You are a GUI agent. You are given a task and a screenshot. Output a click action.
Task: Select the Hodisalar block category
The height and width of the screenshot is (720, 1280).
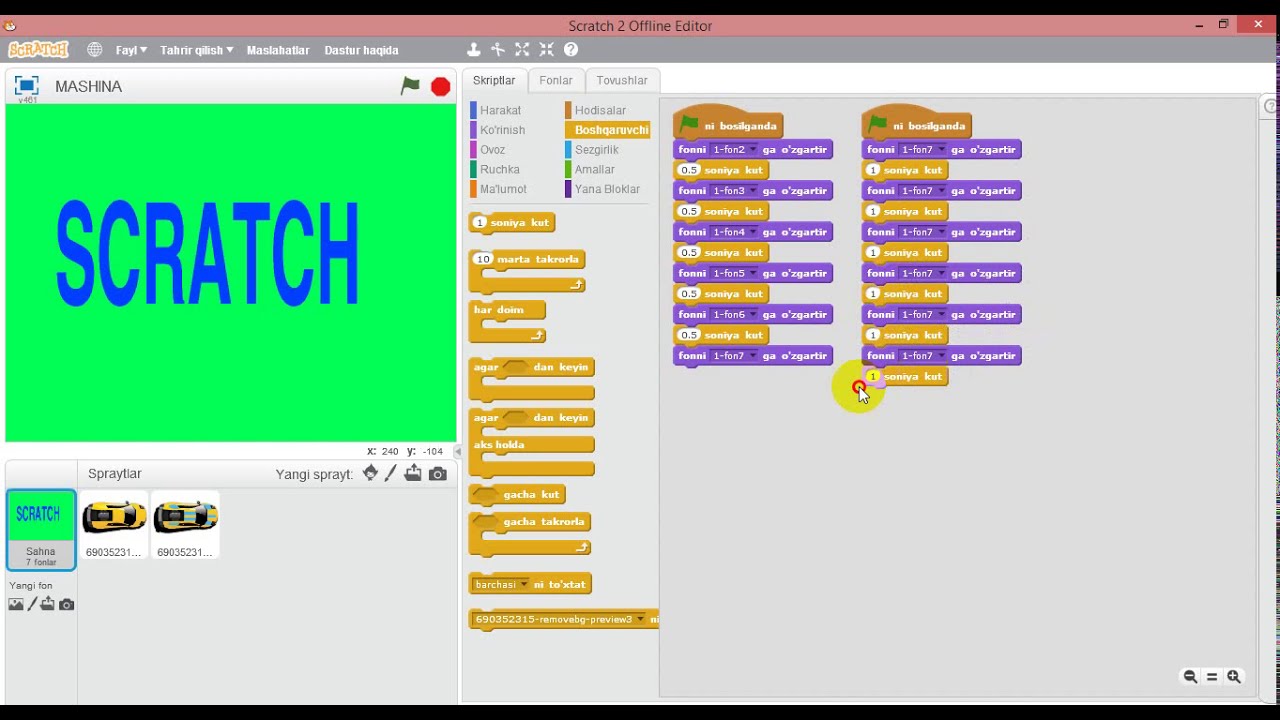600,110
